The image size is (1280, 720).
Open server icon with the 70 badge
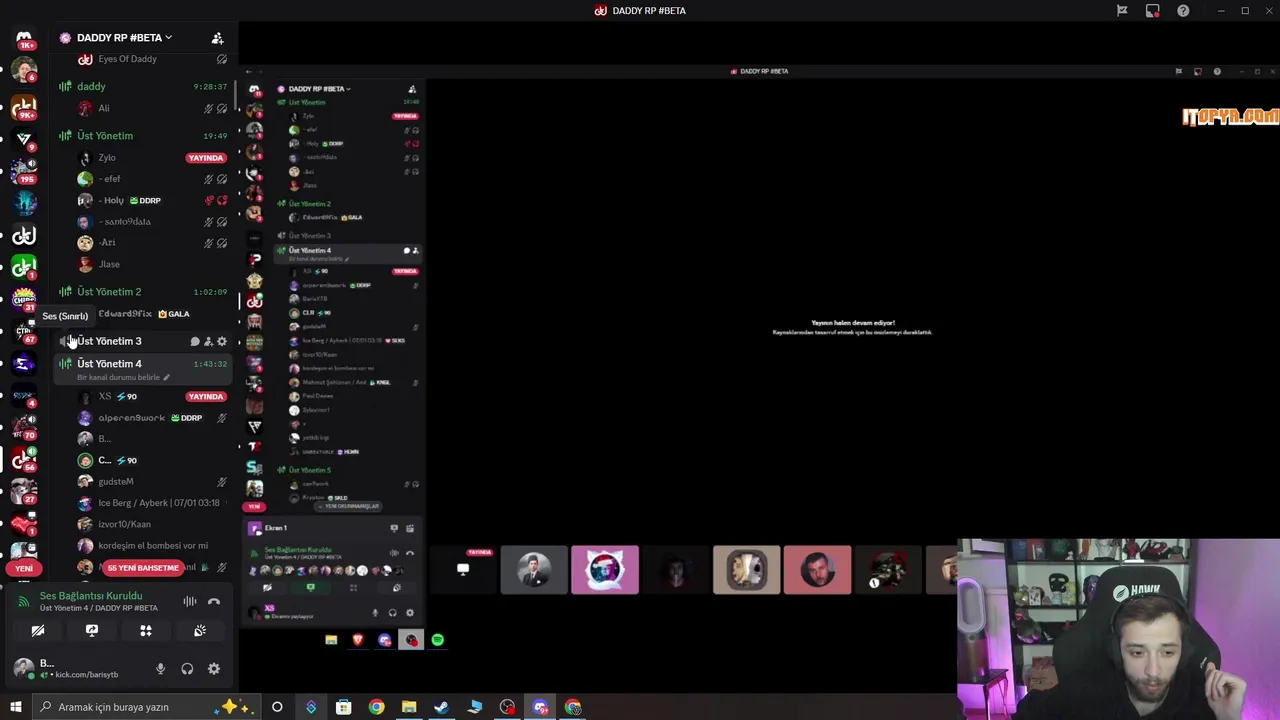coord(24,427)
